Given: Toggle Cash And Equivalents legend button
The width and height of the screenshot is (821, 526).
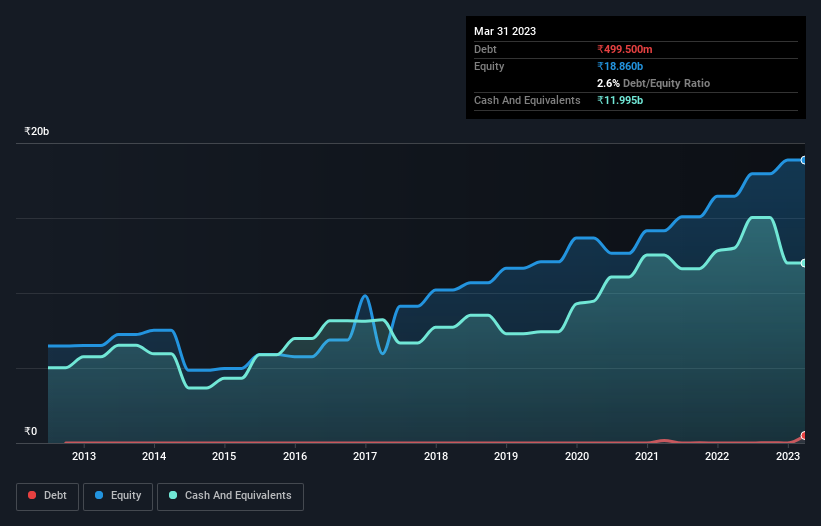Looking at the screenshot, I should point(230,496).
